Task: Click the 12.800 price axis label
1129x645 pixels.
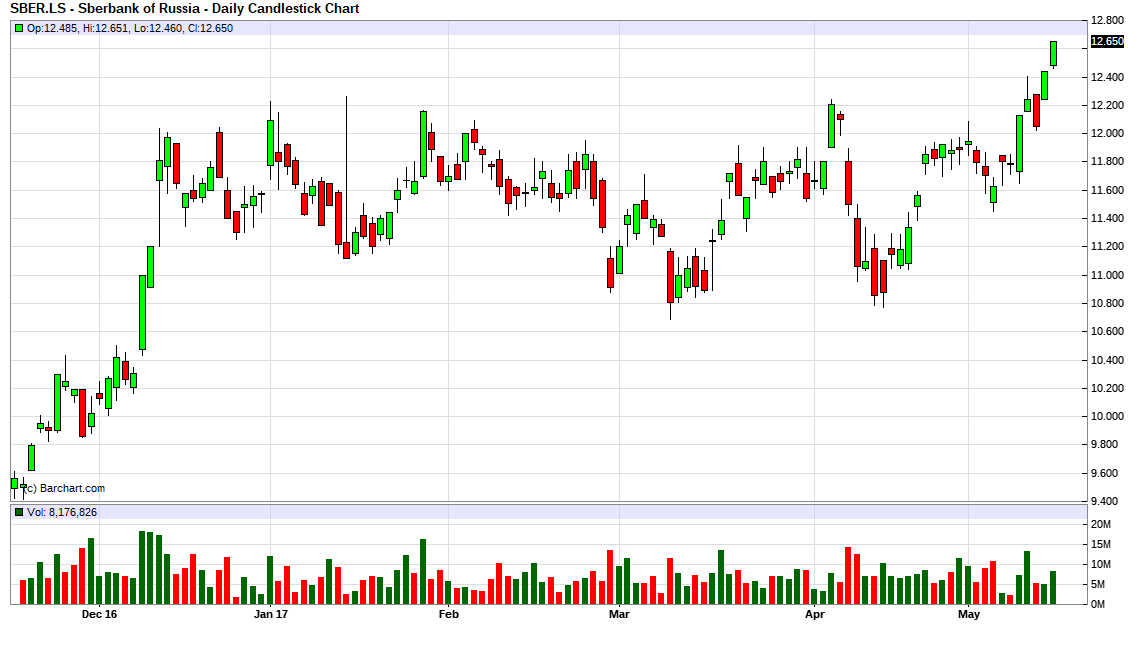Action: click(1107, 20)
